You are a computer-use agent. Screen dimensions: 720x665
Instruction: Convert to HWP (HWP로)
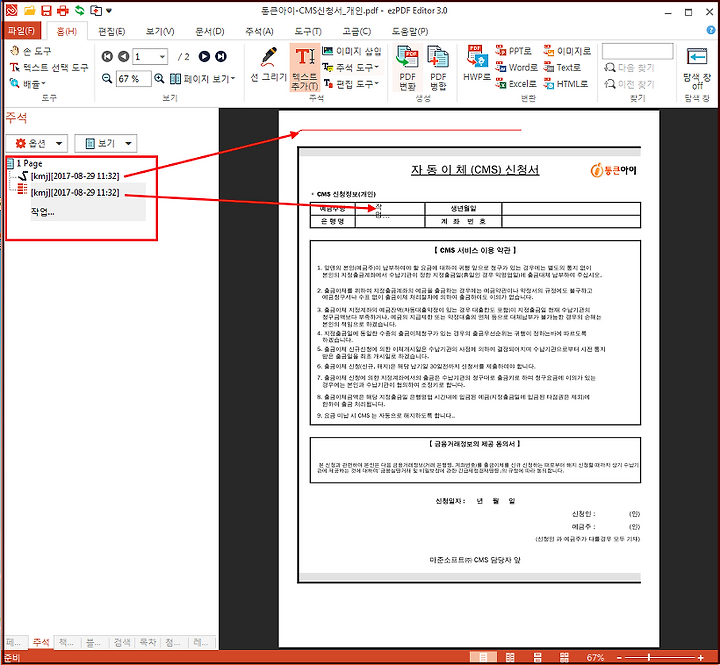(x=477, y=63)
